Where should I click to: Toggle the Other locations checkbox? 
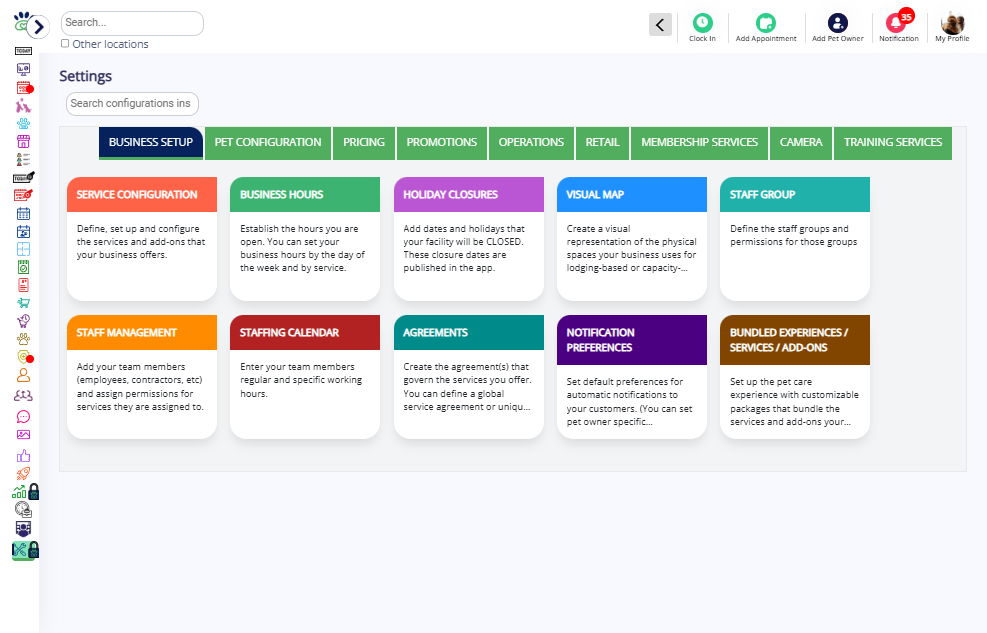[x=65, y=43]
